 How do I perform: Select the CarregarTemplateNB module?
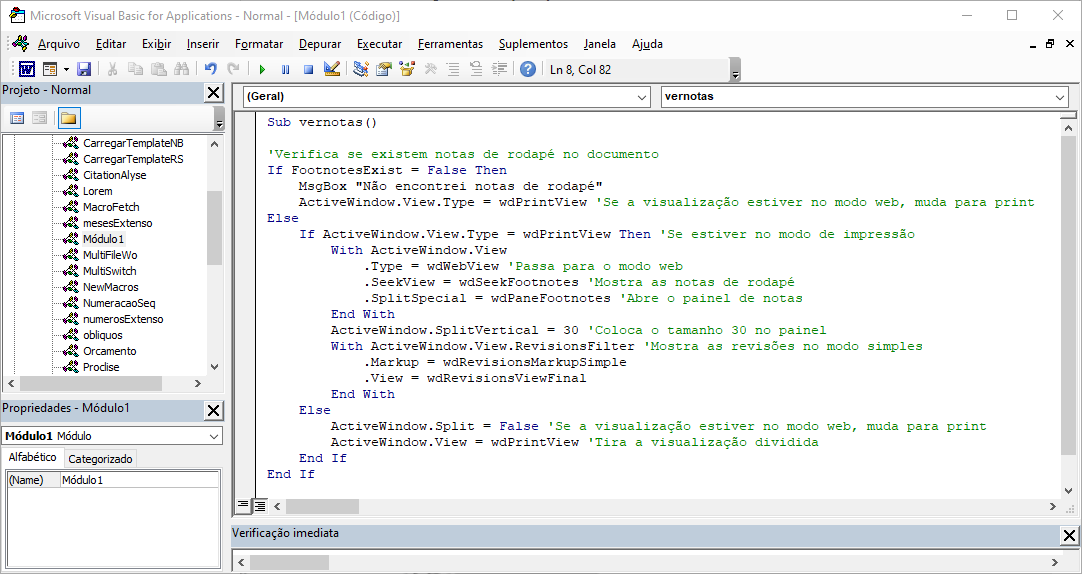(x=133, y=143)
